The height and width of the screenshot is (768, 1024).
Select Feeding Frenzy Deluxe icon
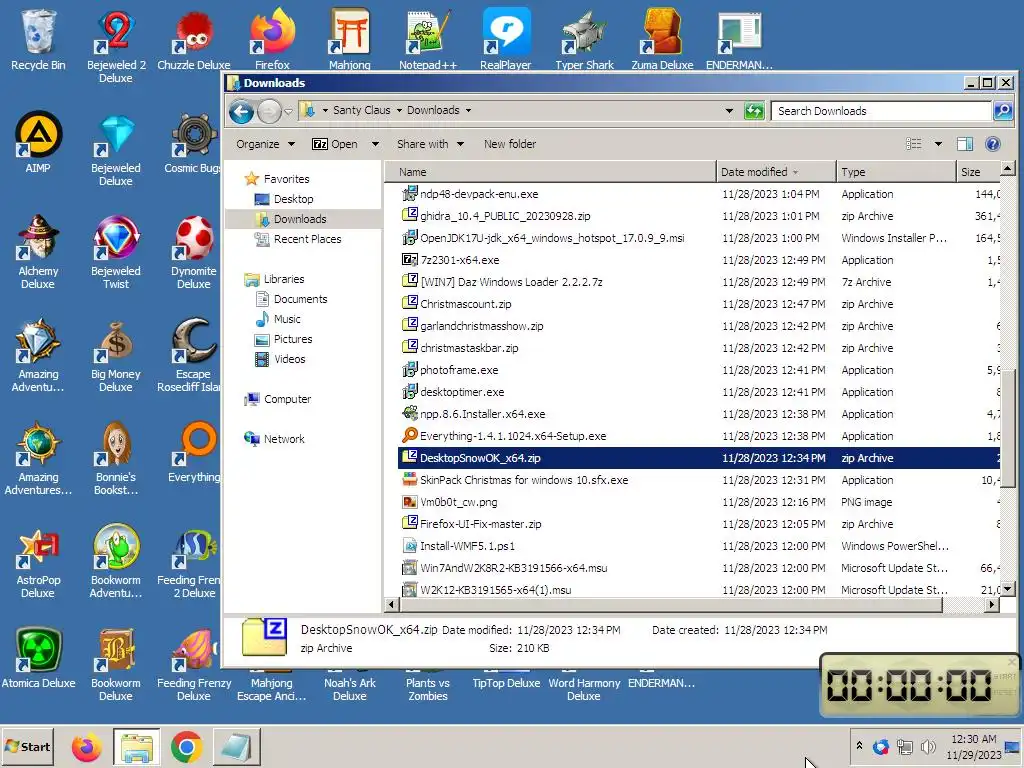tap(193, 665)
